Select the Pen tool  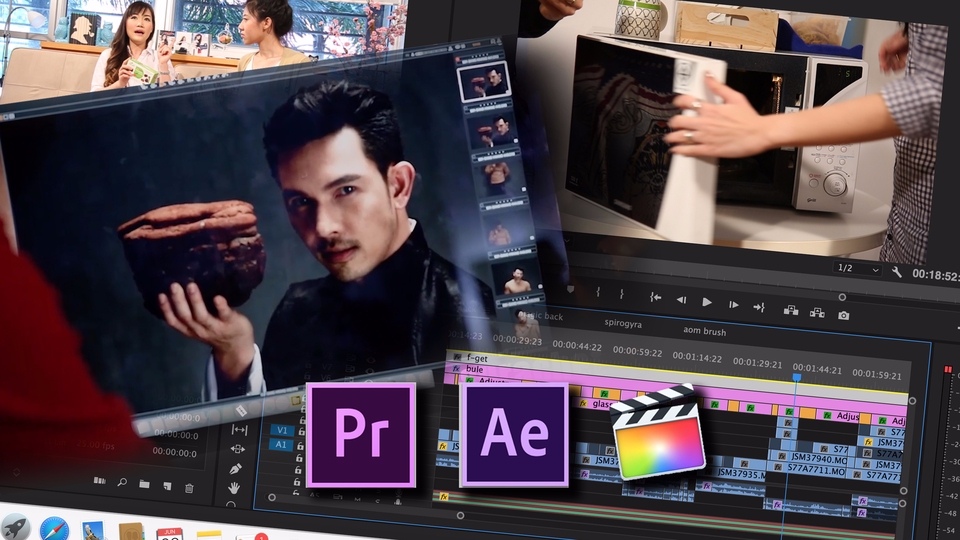(x=236, y=468)
